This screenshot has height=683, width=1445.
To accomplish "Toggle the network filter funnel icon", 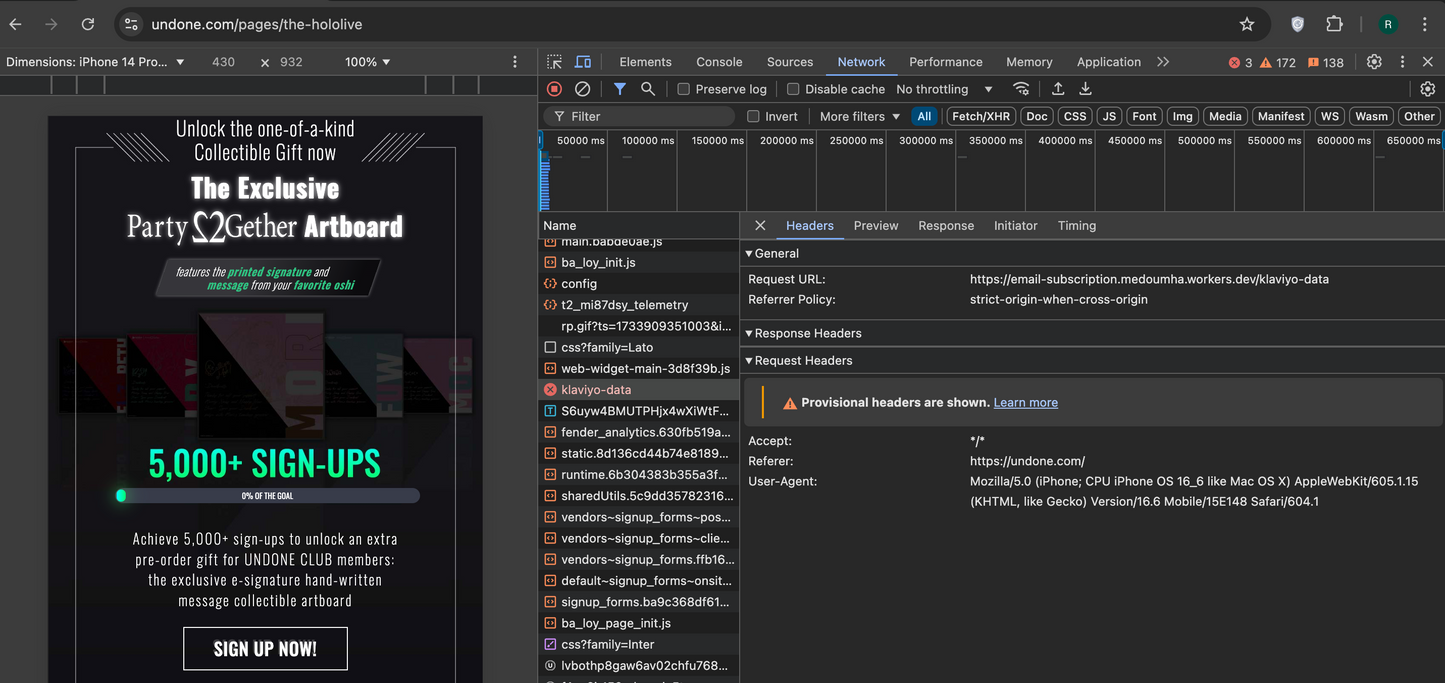I will pyautogui.click(x=620, y=89).
